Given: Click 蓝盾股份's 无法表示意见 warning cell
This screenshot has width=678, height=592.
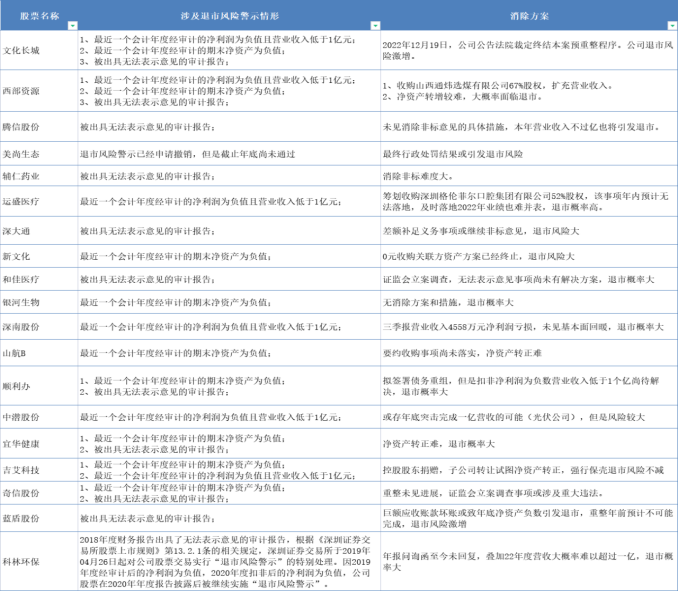Looking at the screenshot, I should [x=229, y=518].
